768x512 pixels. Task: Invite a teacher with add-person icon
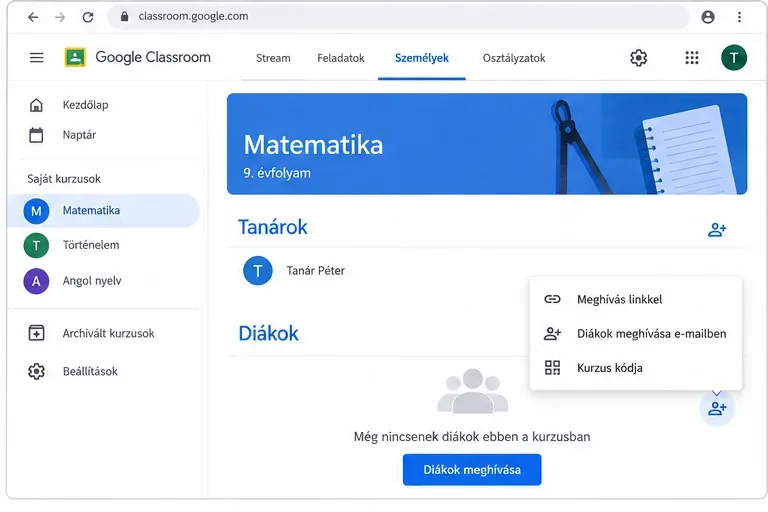tap(717, 229)
